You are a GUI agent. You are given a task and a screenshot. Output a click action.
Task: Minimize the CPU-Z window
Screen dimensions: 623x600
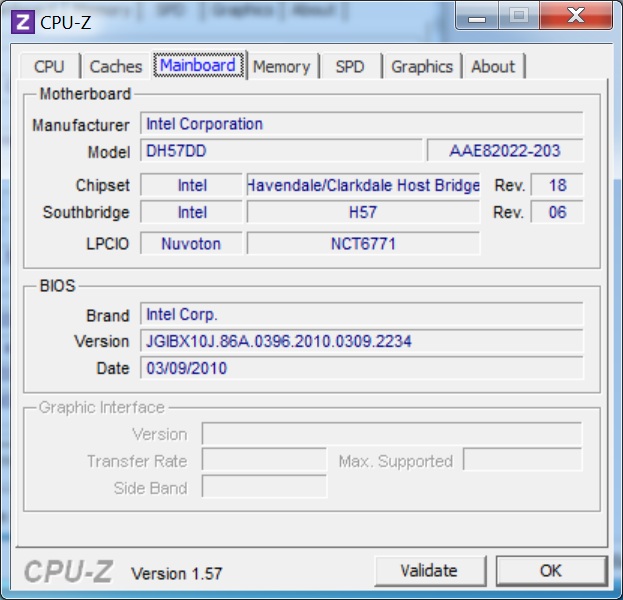pos(477,16)
